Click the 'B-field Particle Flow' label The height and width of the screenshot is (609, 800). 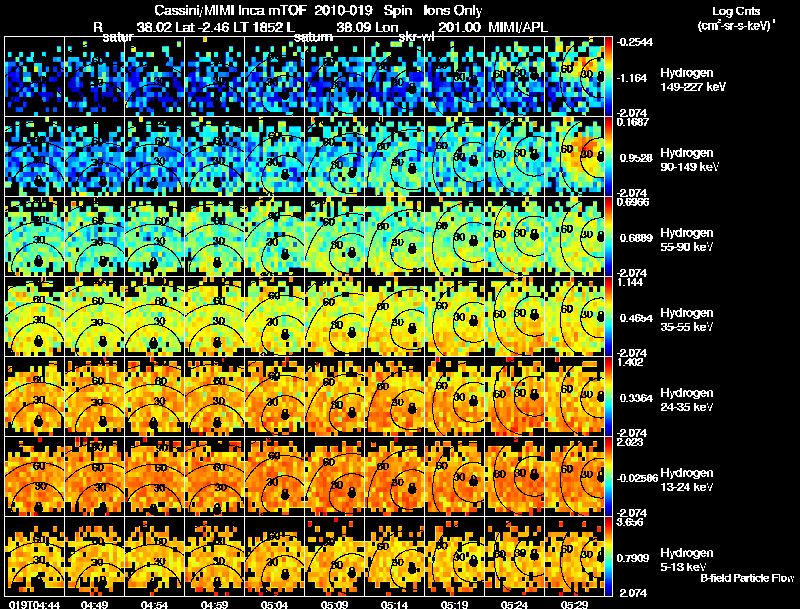click(x=747, y=578)
